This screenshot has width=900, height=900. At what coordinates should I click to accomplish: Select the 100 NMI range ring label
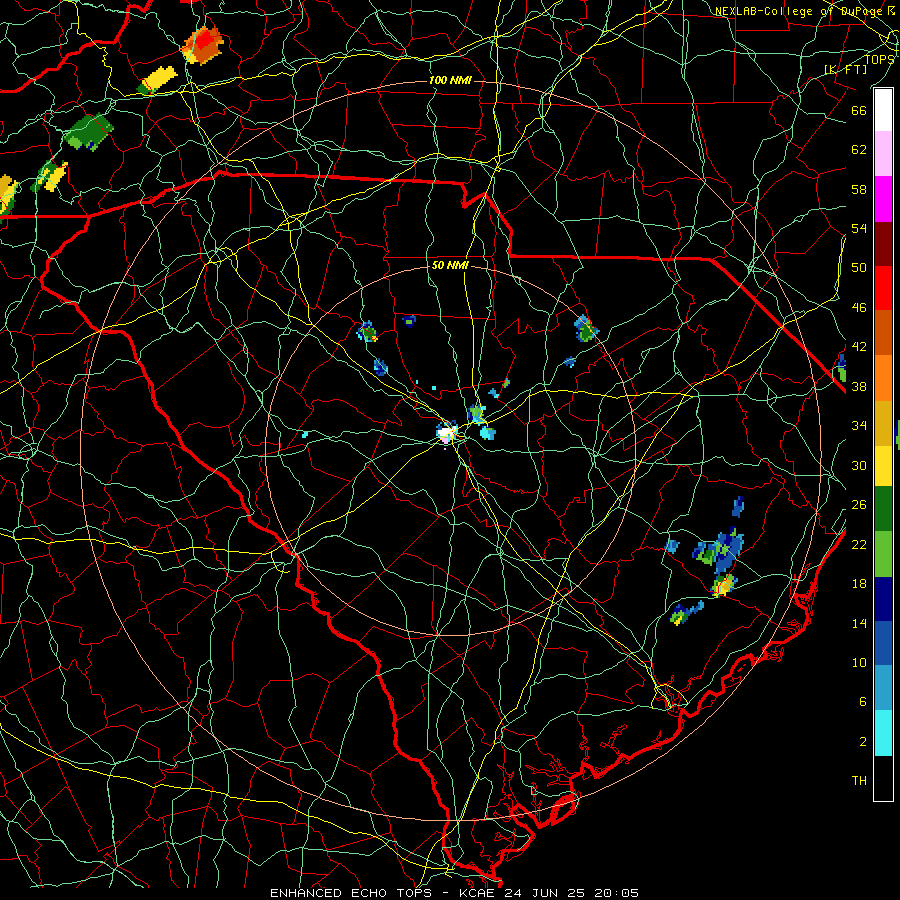tap(450, 80)
